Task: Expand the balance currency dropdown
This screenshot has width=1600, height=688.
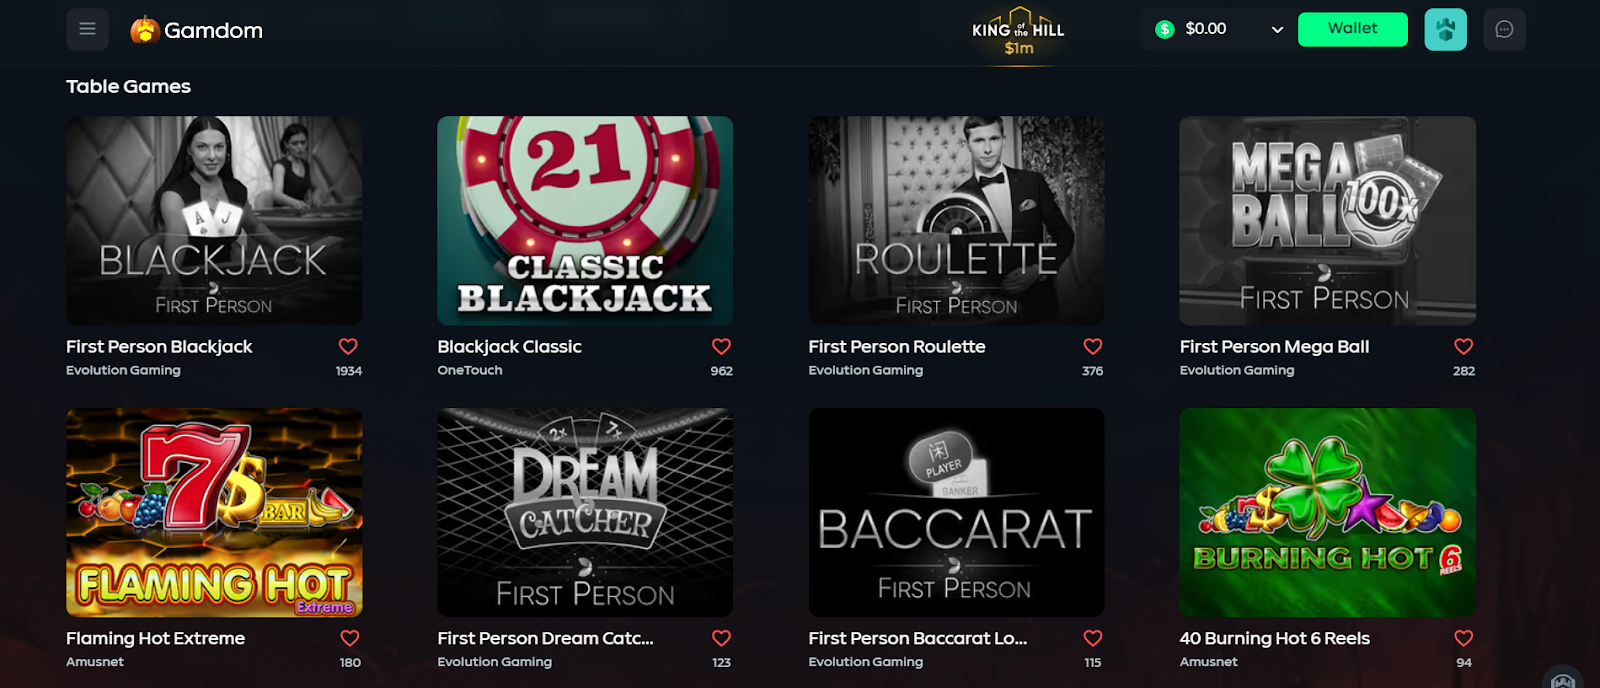Action: [x=1277, y=29]
